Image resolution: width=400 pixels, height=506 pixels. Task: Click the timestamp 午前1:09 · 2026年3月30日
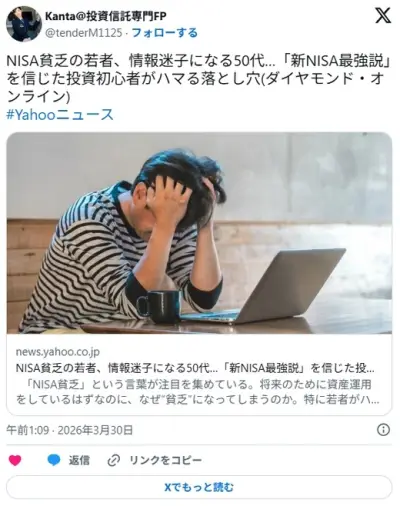coord(70,430)
